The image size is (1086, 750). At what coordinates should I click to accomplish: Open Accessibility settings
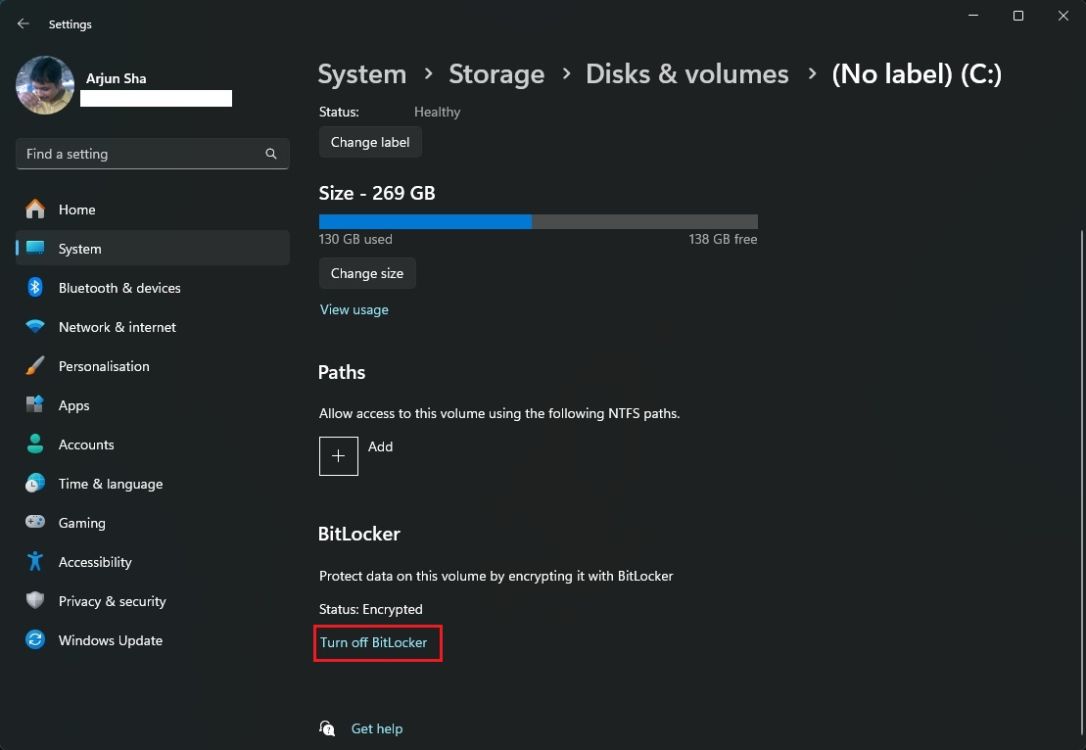pos(94,561)
